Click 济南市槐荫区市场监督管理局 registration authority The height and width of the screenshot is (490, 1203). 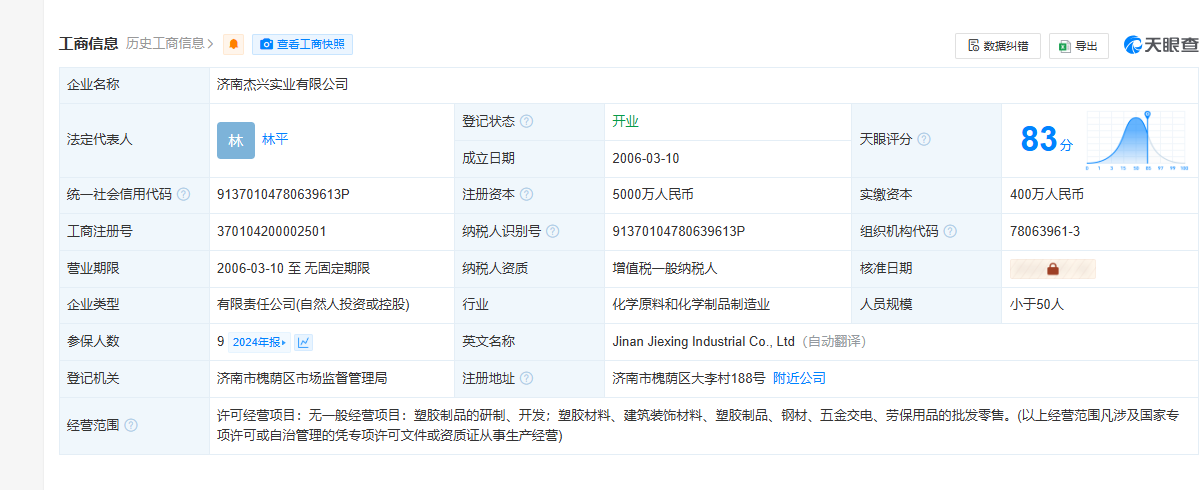[x=302, y=378]
